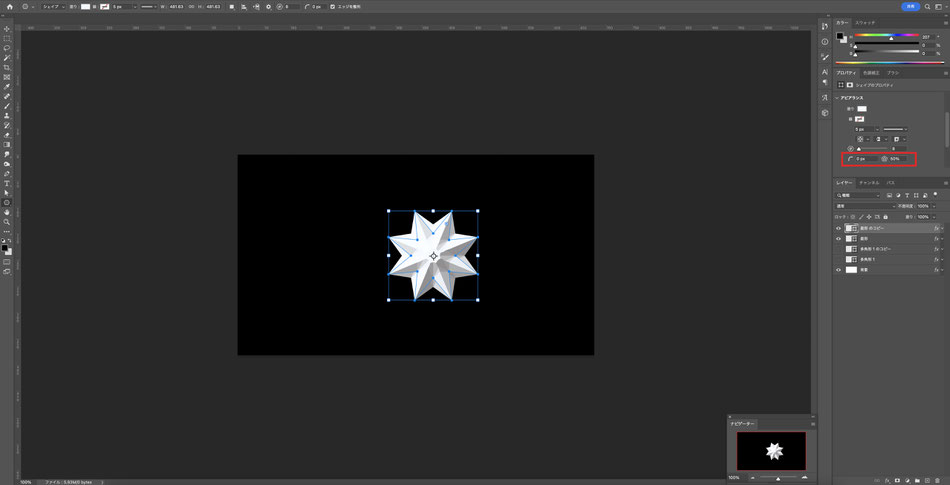Open the shape settings gear icon
The width and height of the screenshot is (950, 485).
[x=268, y=7]
